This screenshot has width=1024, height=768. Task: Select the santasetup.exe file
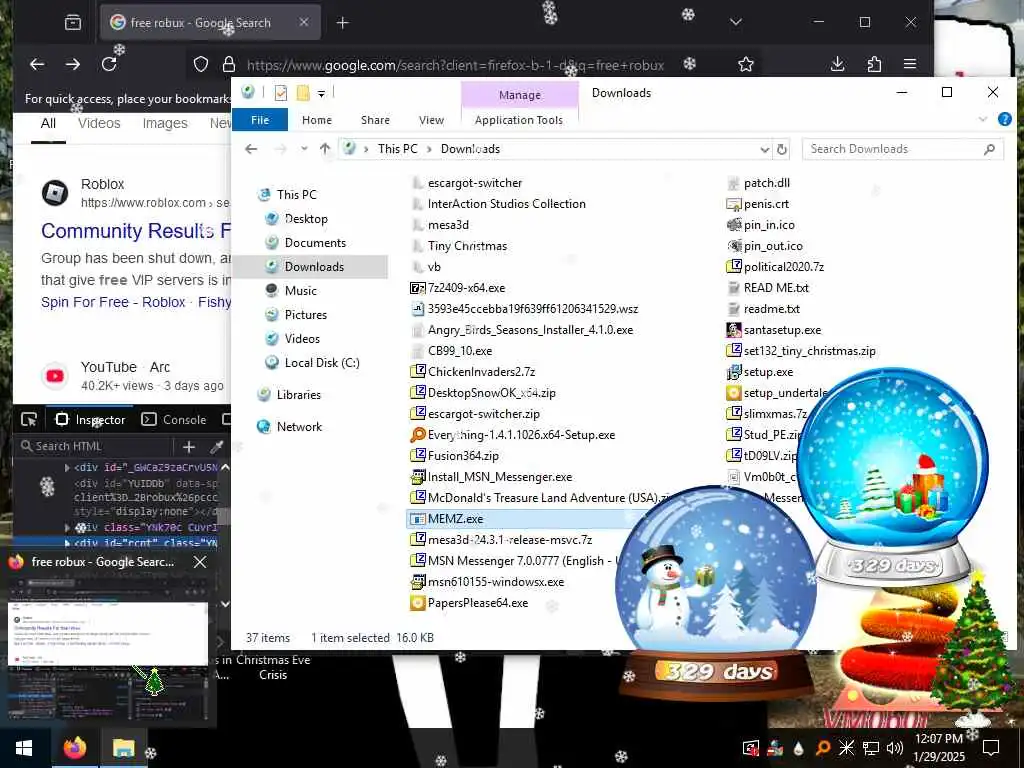click(782, 330)
